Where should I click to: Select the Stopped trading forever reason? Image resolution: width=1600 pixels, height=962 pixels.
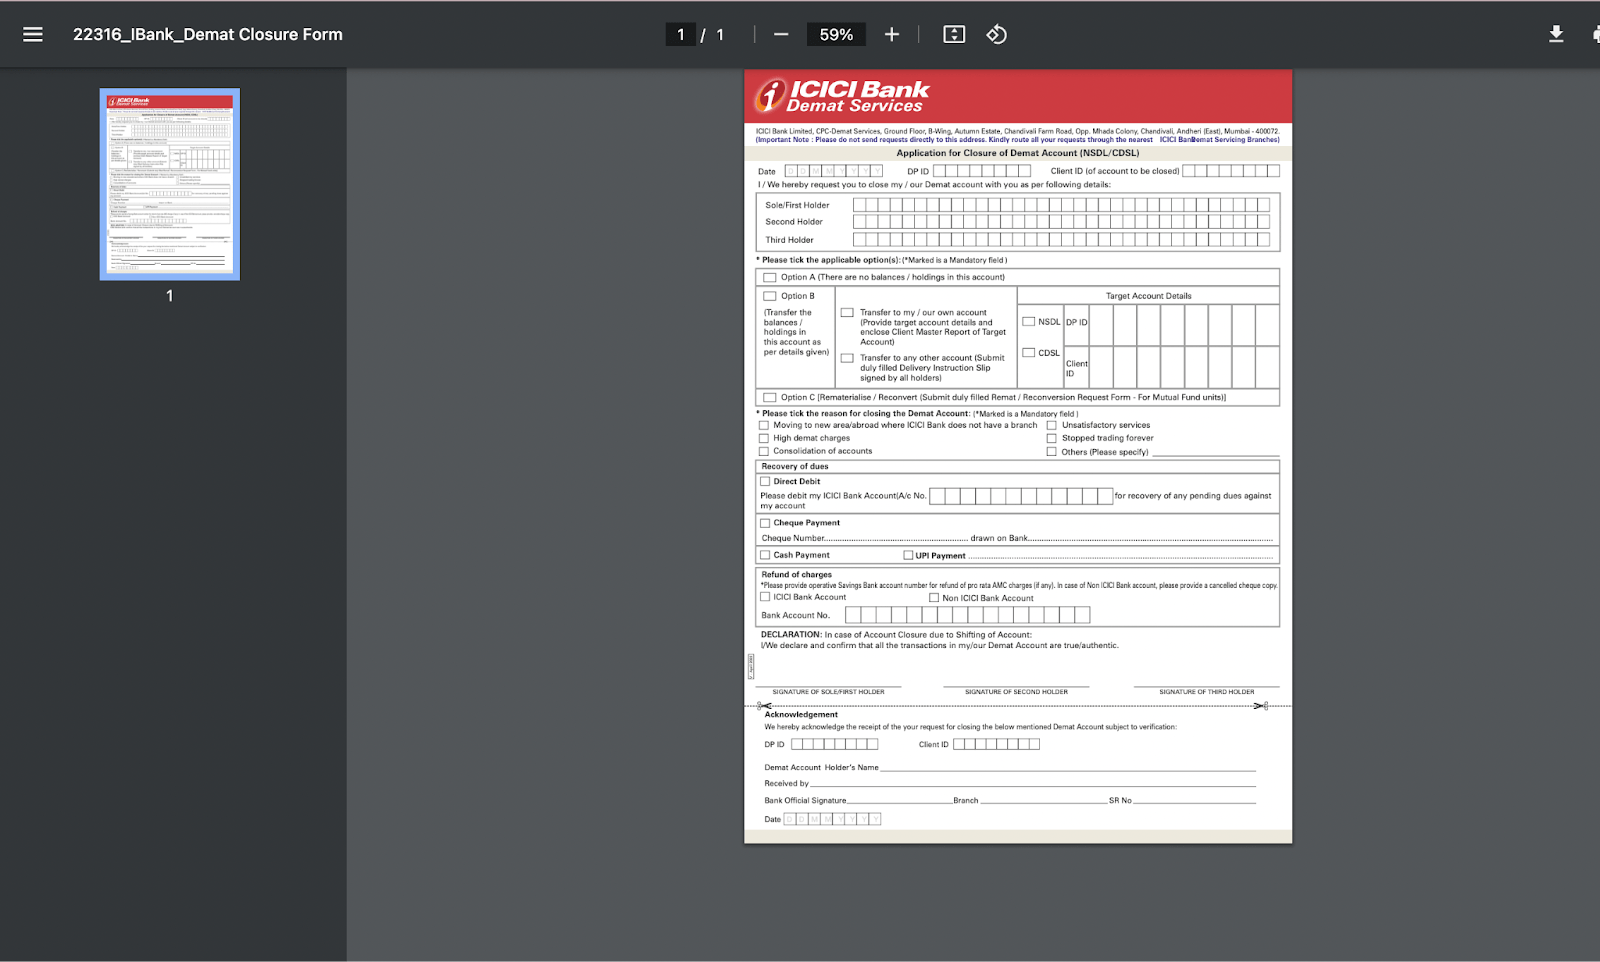click(1051, 438)
